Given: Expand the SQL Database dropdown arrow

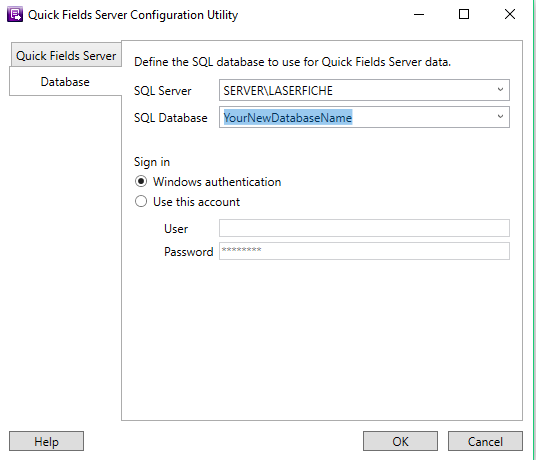Looking at the screenshot, I should point(500,117).
